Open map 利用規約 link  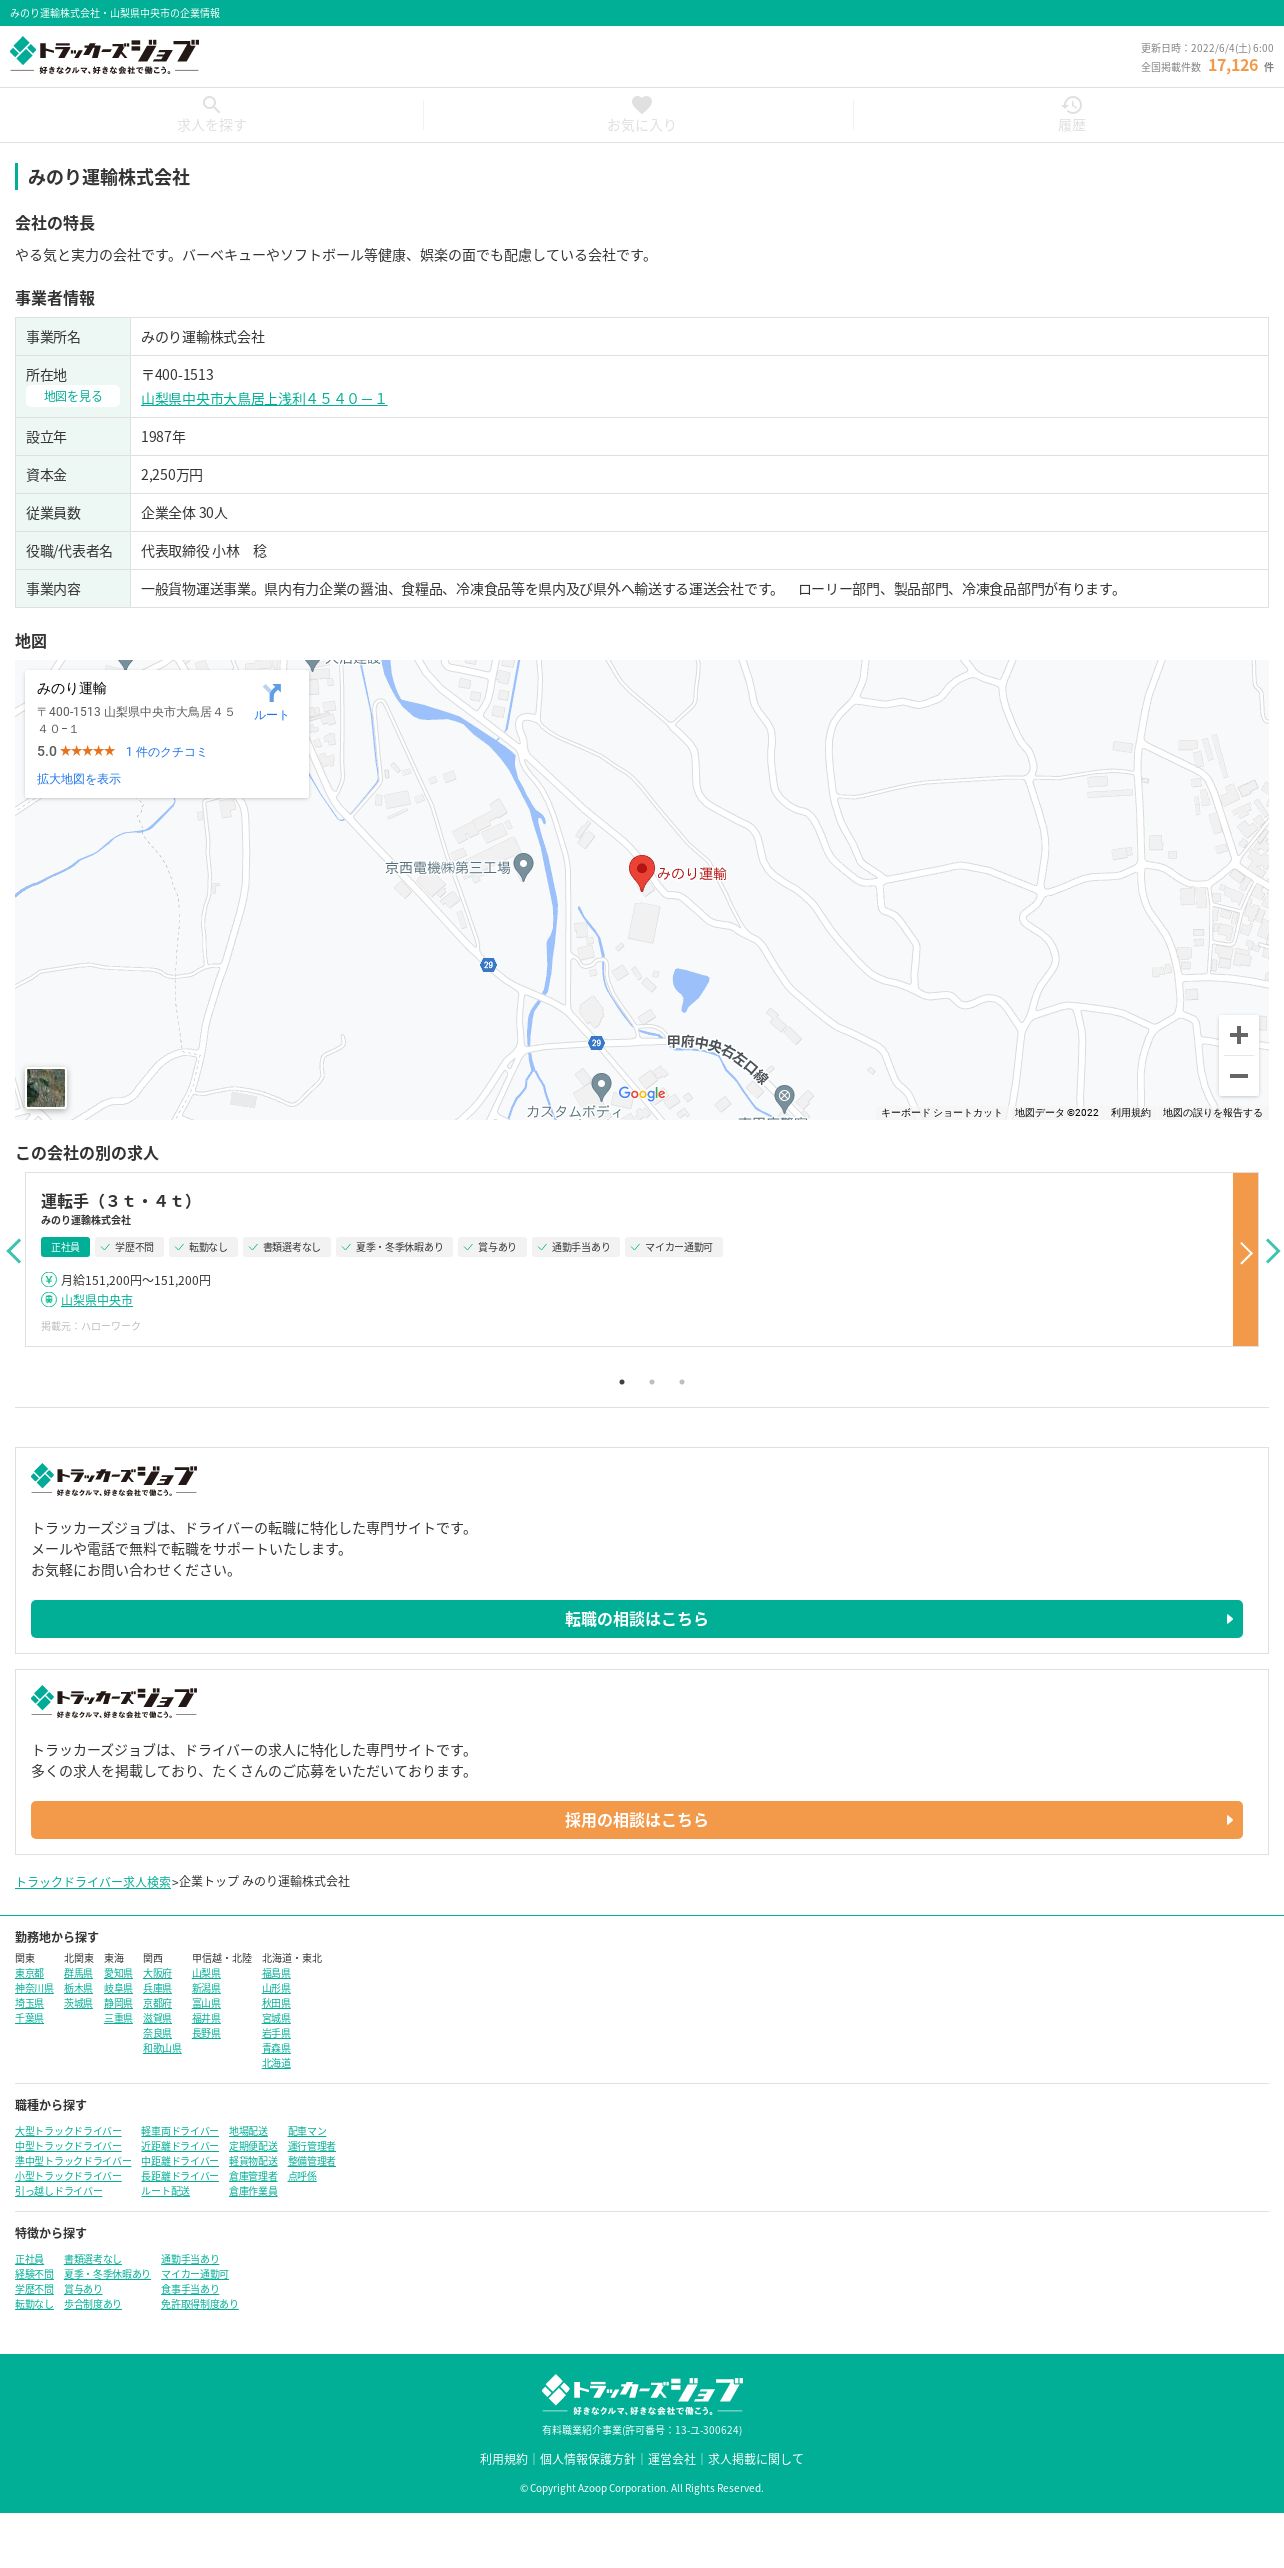1131,1113
